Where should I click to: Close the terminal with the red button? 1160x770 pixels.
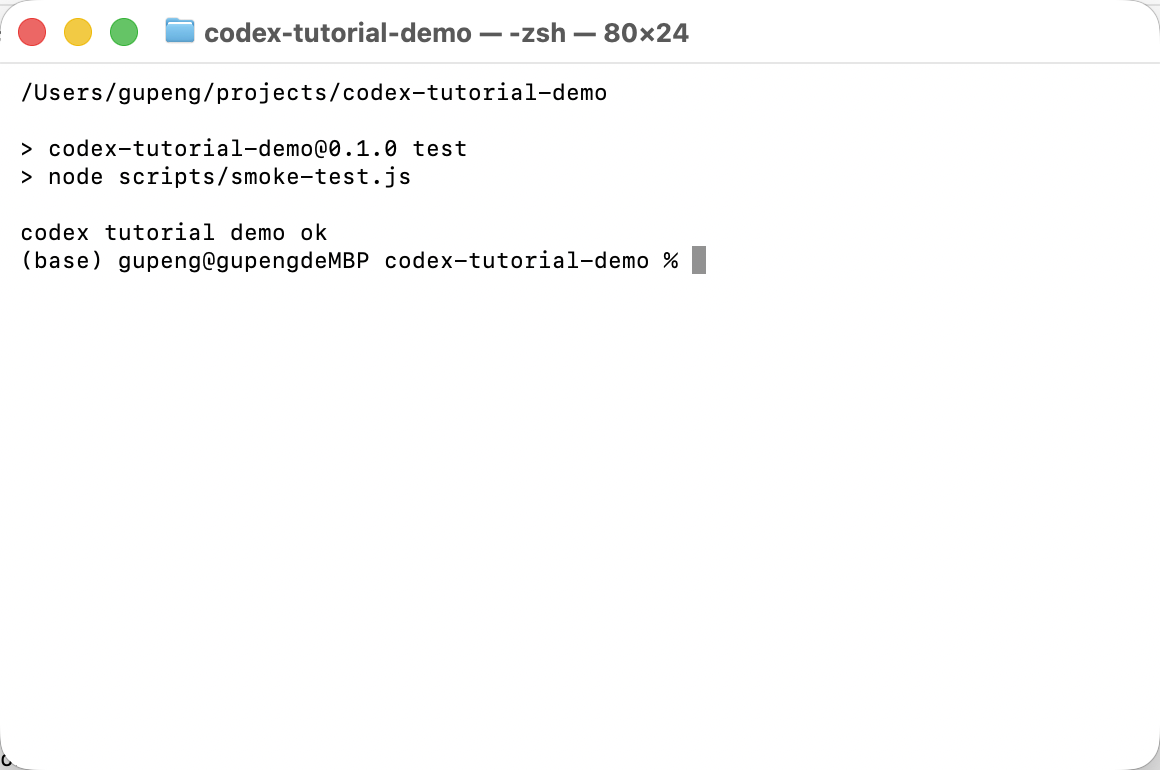pos(32,33)
